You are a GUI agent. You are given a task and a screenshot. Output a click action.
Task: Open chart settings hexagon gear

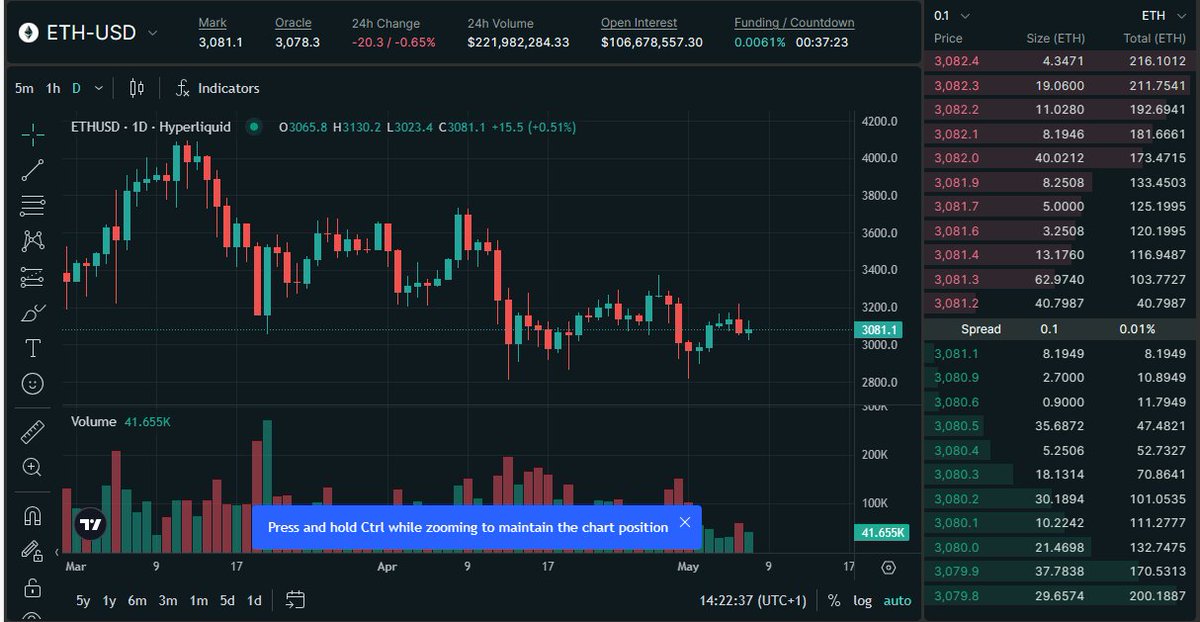pyautogui.click(x=889, y=568)
